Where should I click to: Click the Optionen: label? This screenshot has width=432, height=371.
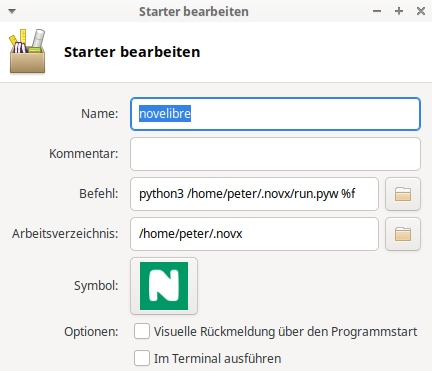[x=91, y=332]
